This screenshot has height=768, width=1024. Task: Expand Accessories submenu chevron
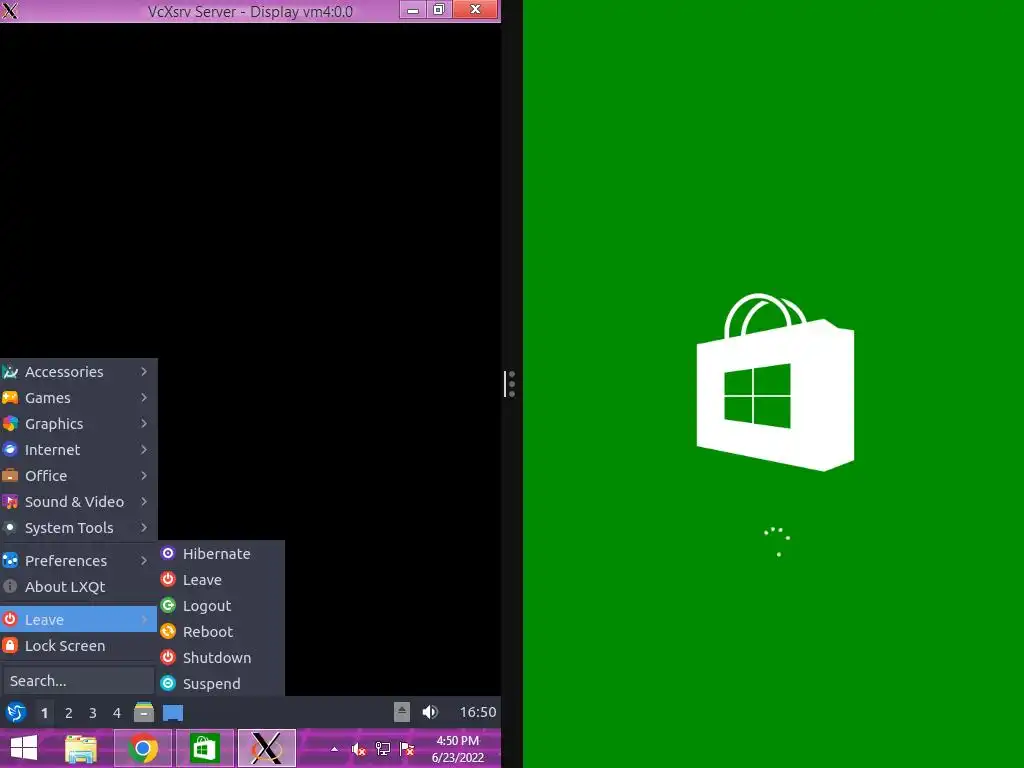144,372
